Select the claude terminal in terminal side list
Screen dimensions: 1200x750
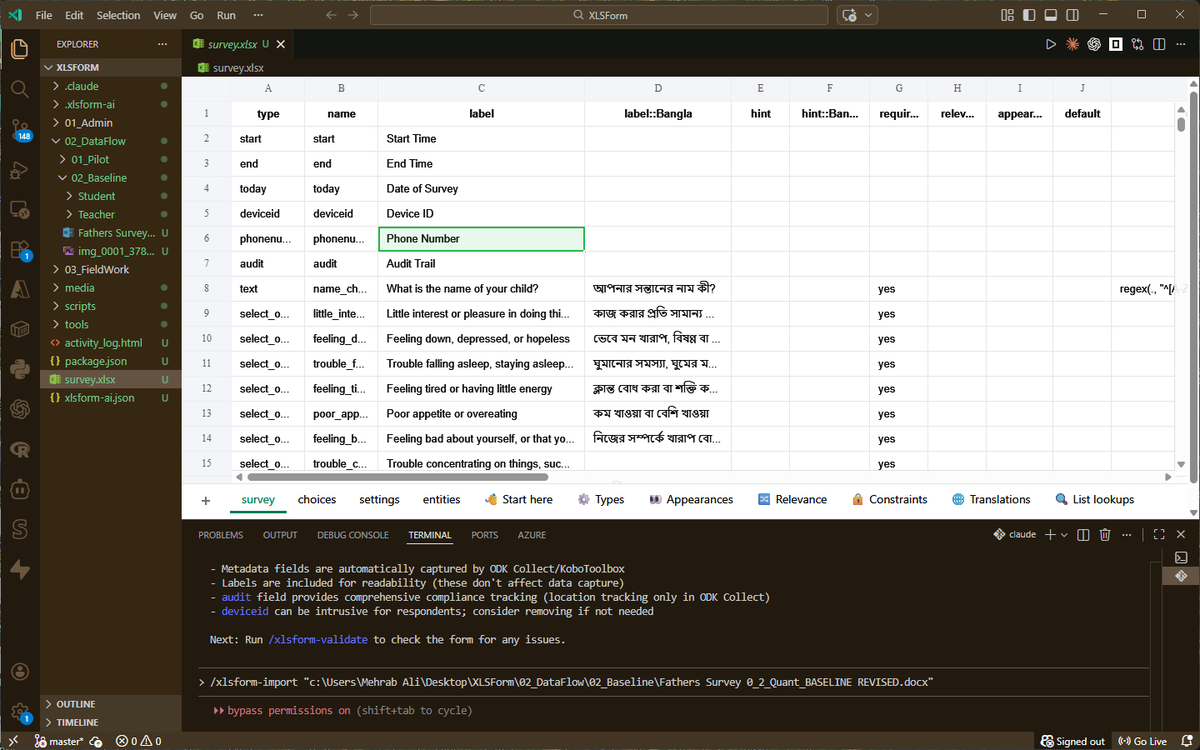click(1181, 576)
